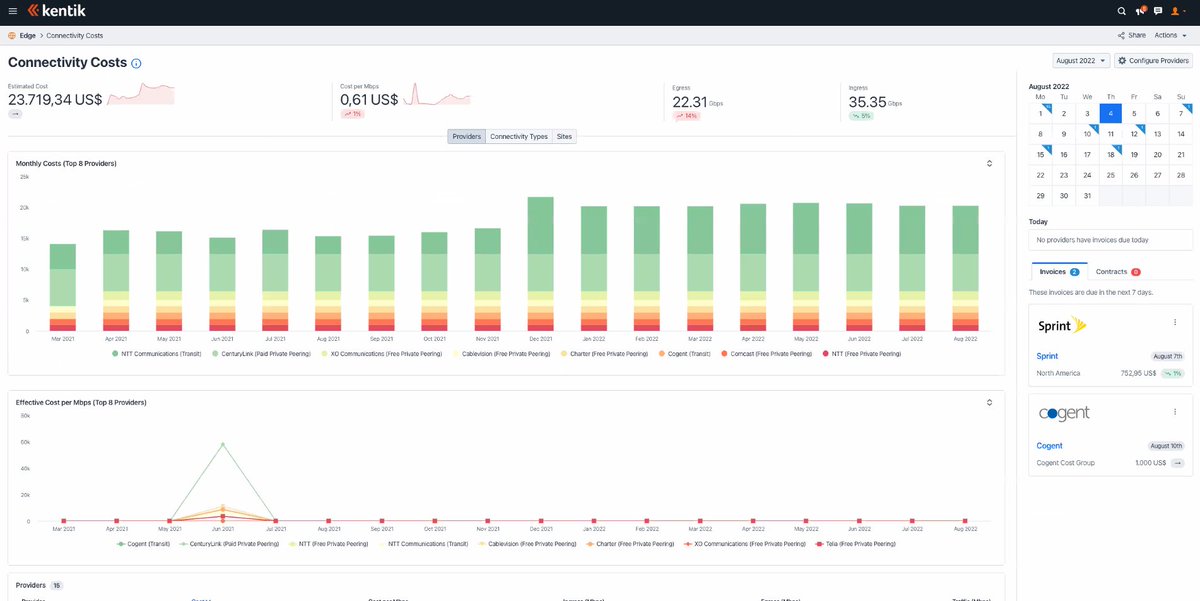Select August 10 on the calendar
Screen dimensions: 1200x601
(x=1088, y=134)
